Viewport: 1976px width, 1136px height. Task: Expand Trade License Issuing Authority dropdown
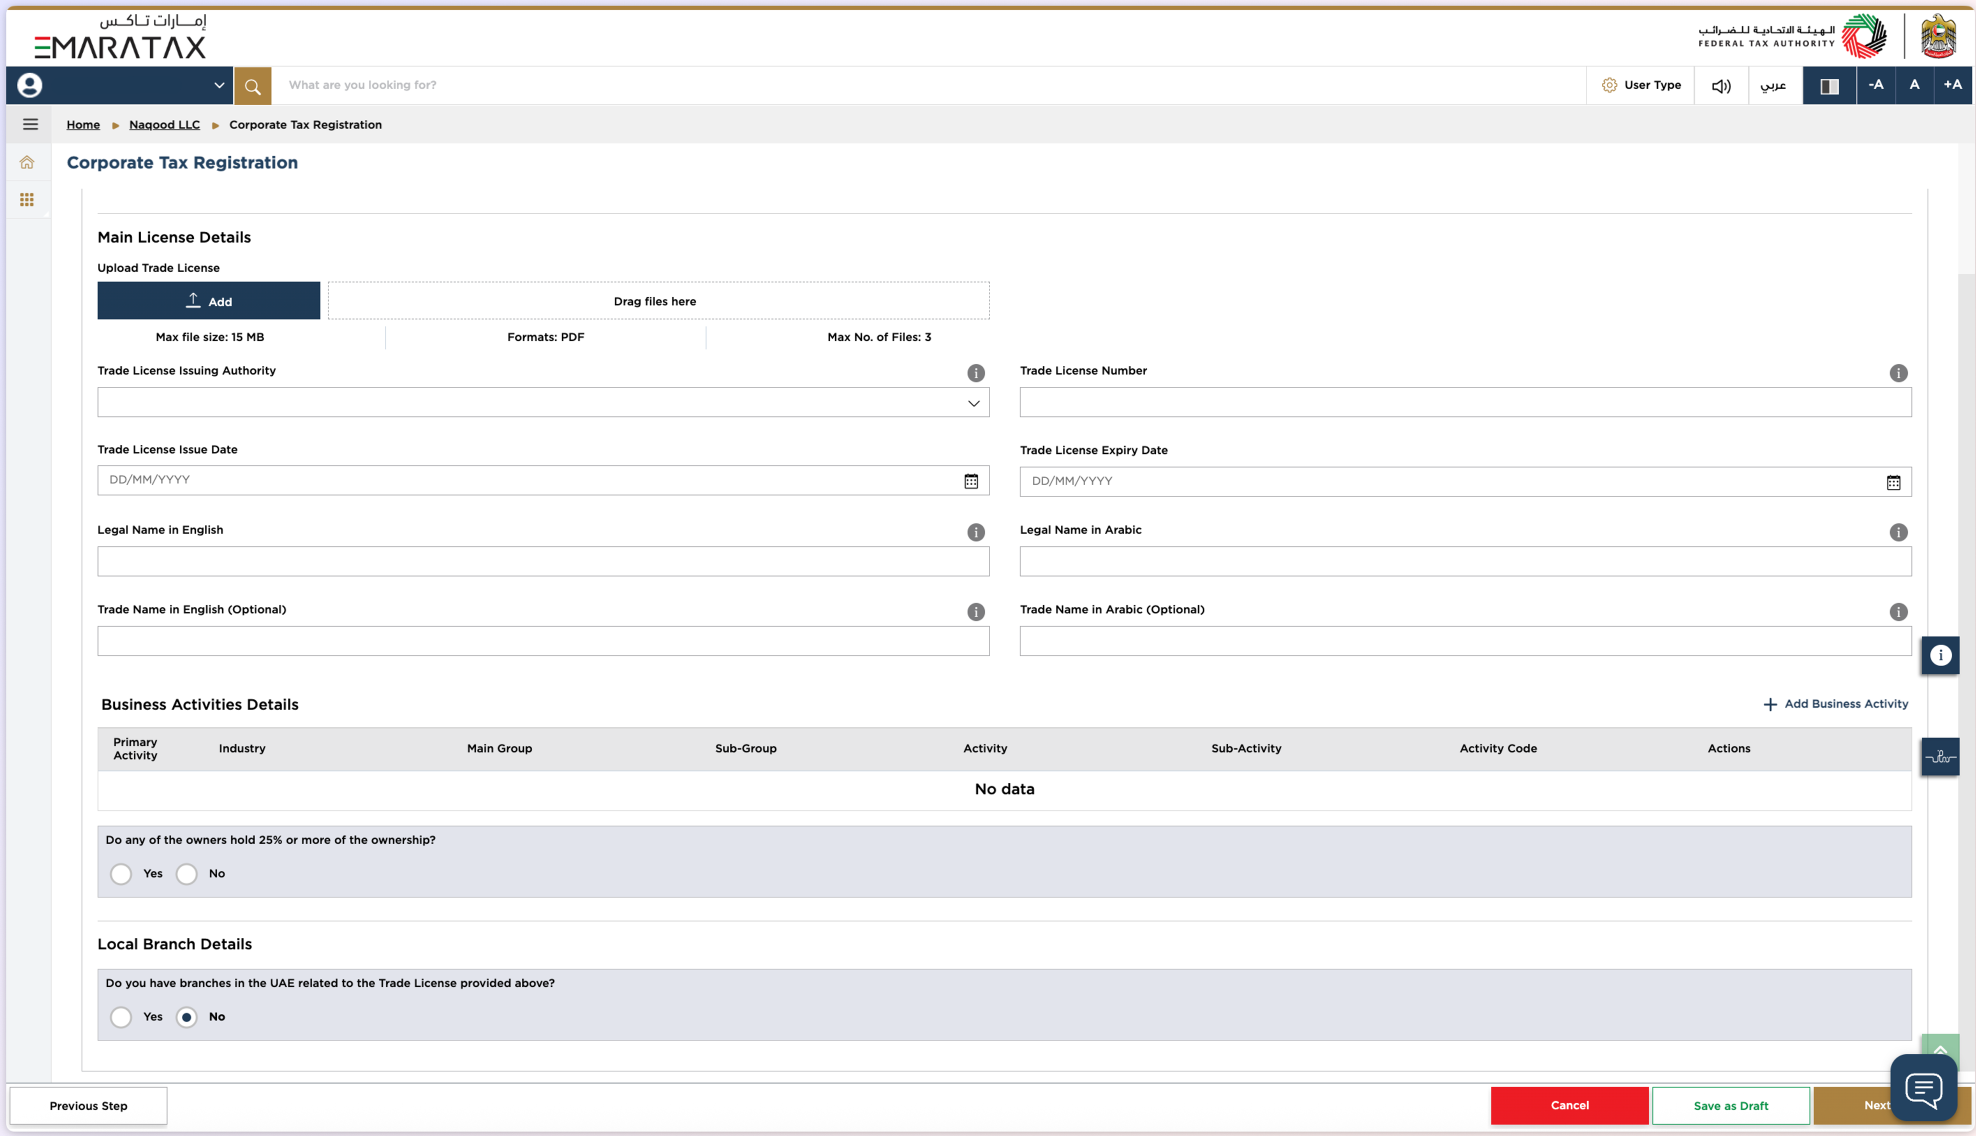click(973, 403)
